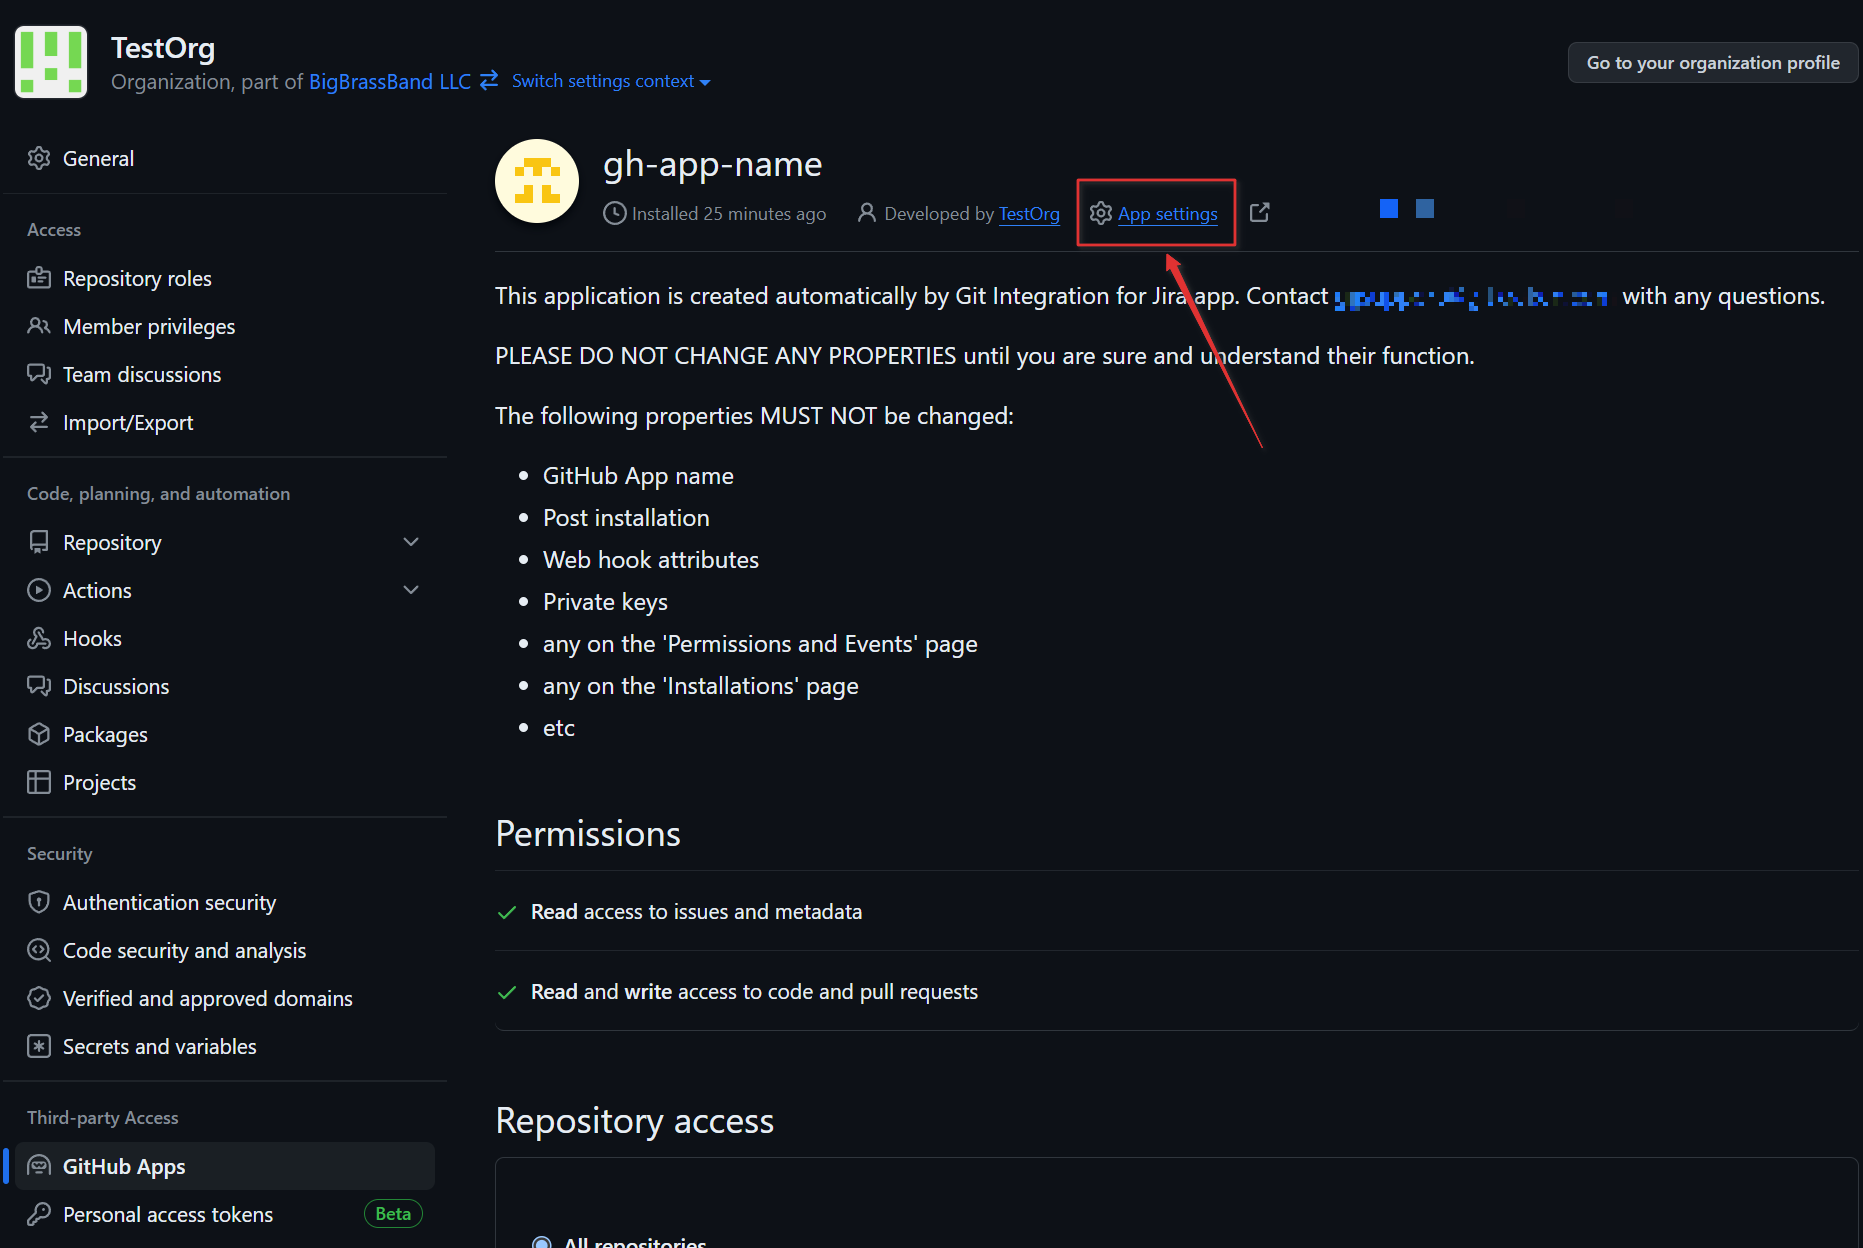Viewport: 1863px width, 1248px height.
Task: Click the Repository sidebar icon
Action: [39, 542]
